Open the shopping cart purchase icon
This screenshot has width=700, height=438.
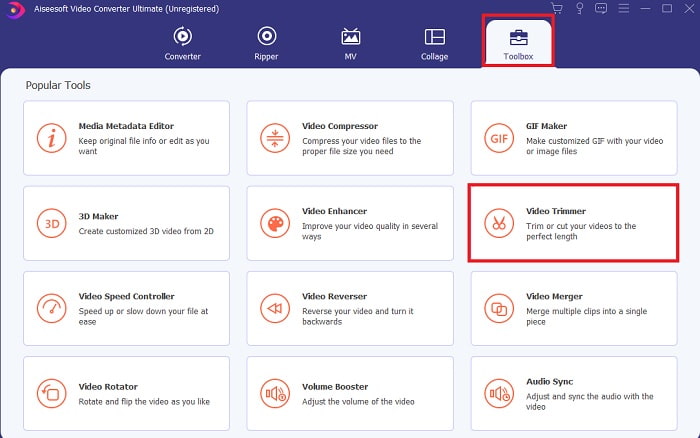pyautogui.click(x=557, y=8)
